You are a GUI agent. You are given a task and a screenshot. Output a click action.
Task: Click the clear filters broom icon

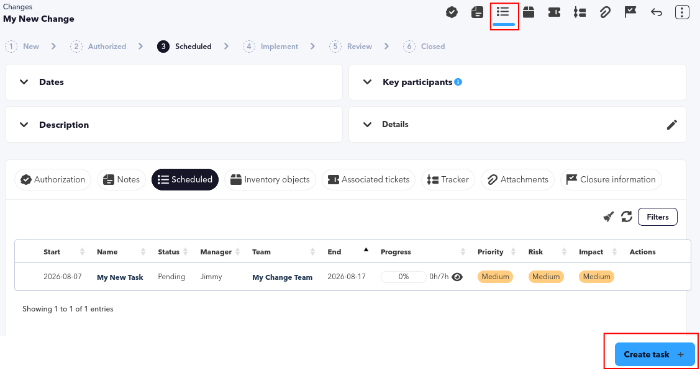point(608,217)
